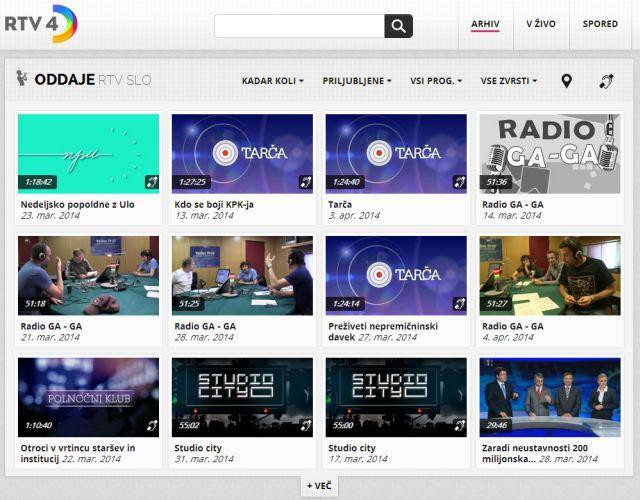
Task: Click share icon on Polnočni klub thumbnail
Action: tap(151, 425)
